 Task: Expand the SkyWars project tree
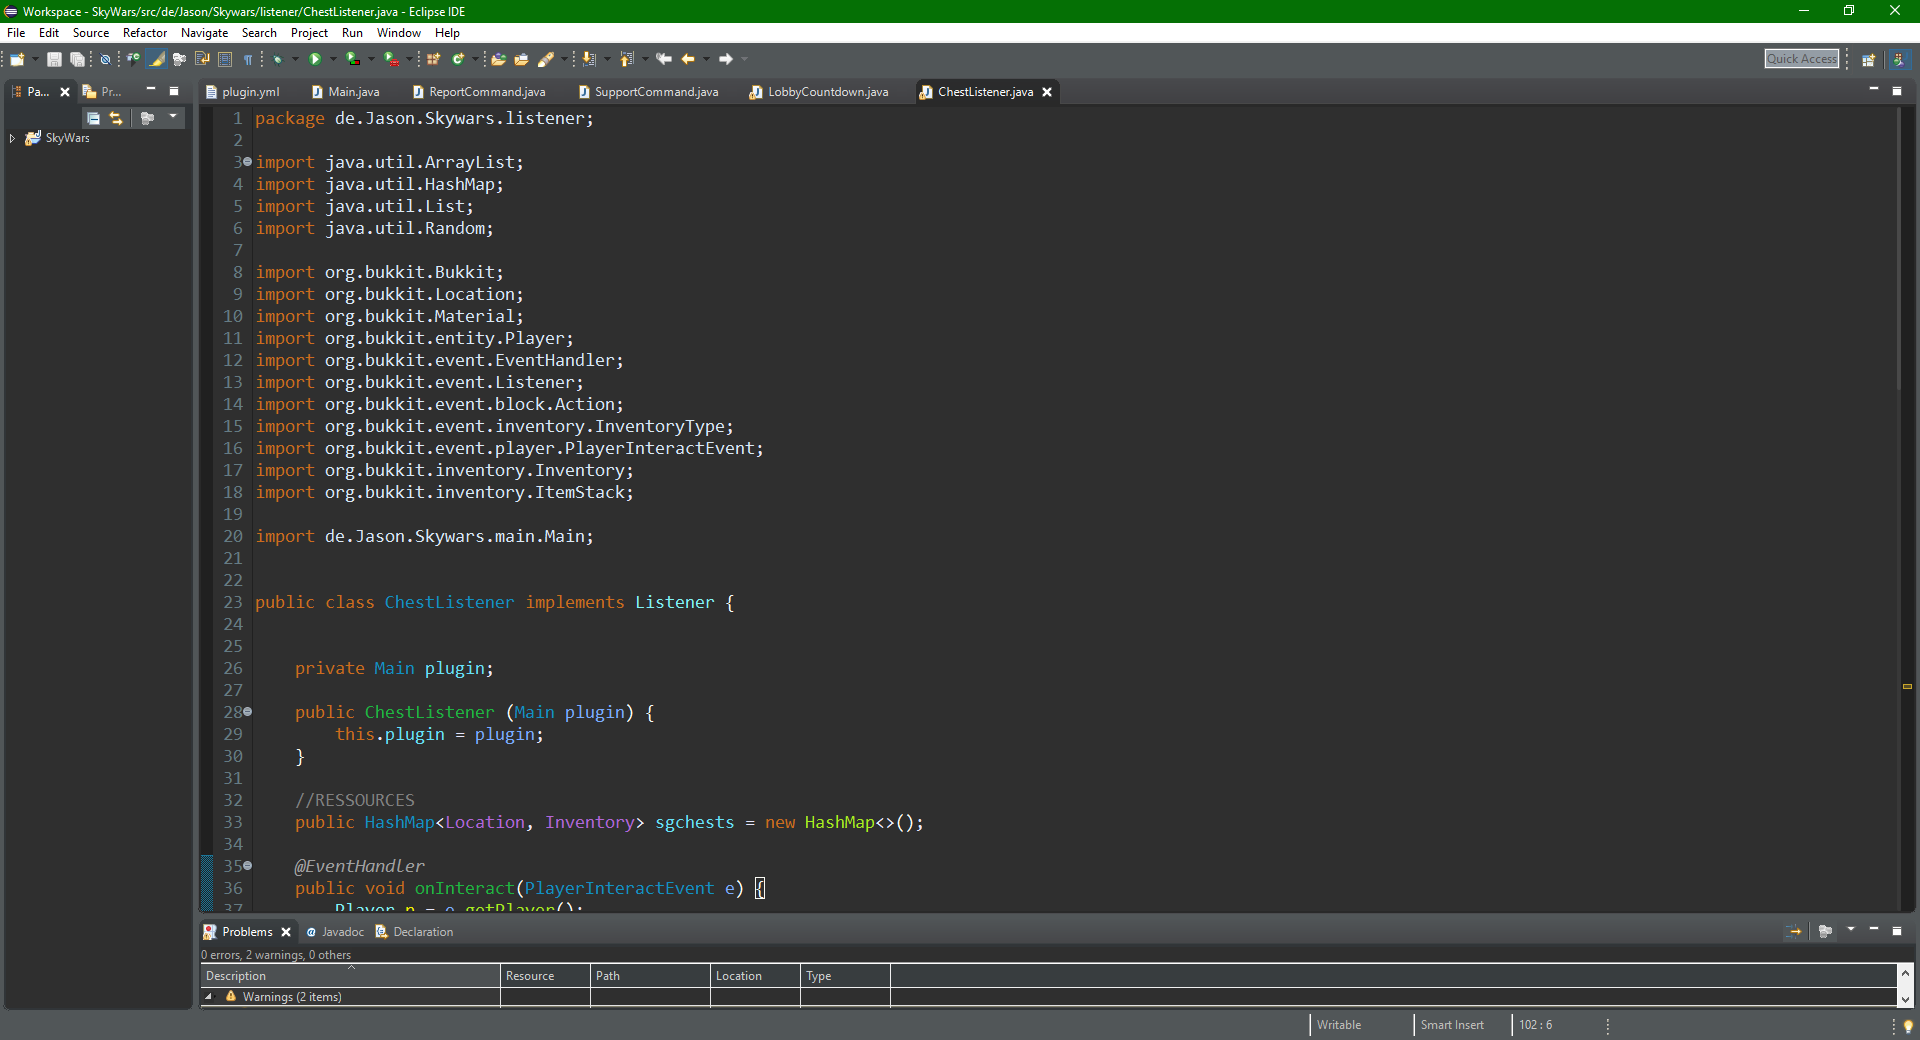(12, 138)
